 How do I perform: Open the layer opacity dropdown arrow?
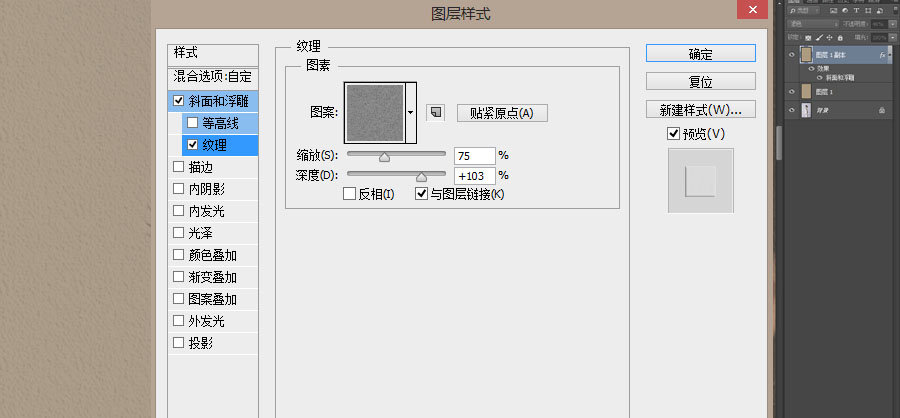tap(893, 24)
